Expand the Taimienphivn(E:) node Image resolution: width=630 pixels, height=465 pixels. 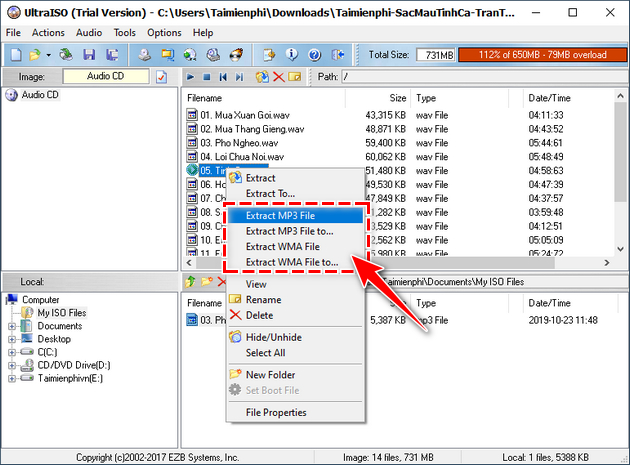click(x=12, y=379)
